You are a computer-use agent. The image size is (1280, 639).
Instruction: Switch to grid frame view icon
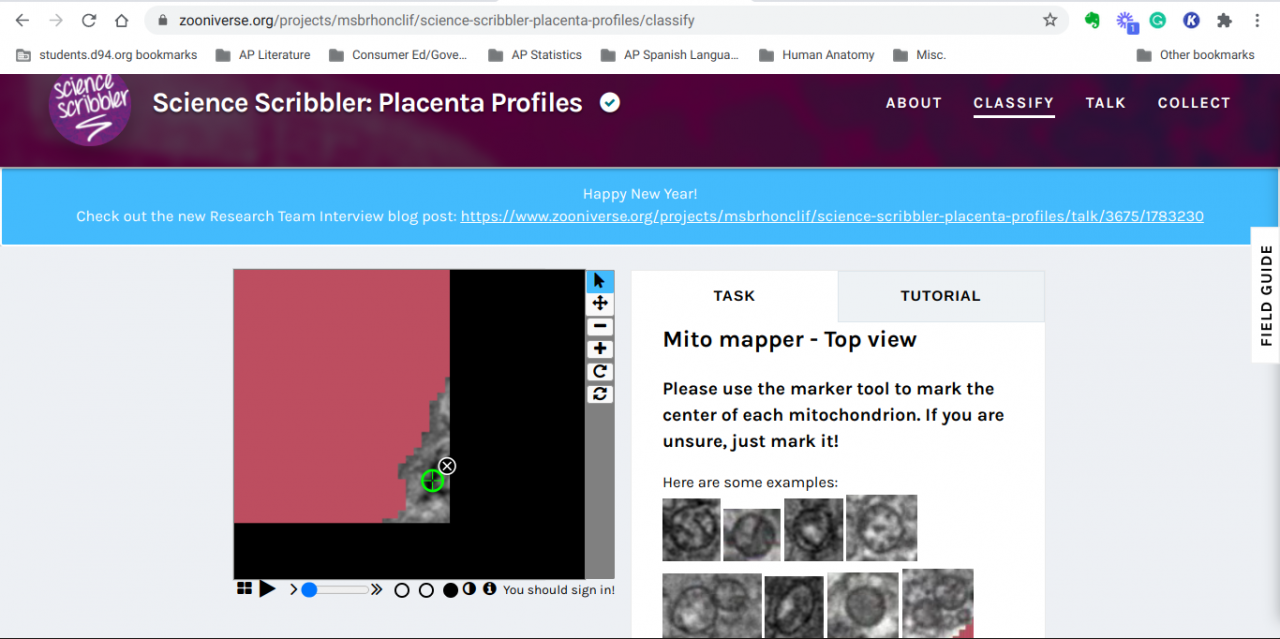click(244, 589)
